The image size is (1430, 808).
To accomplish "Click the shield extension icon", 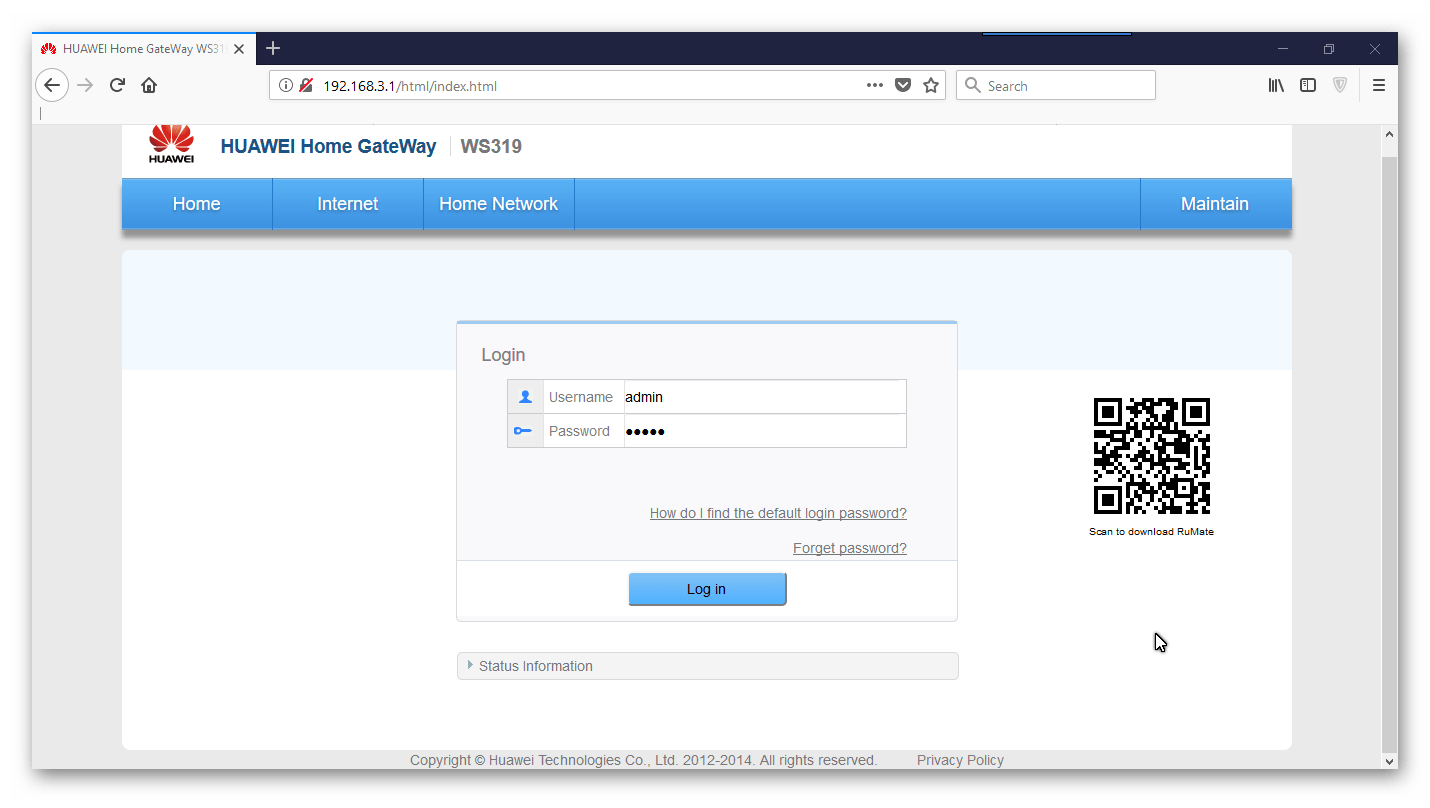I will tap(1340, 85).
